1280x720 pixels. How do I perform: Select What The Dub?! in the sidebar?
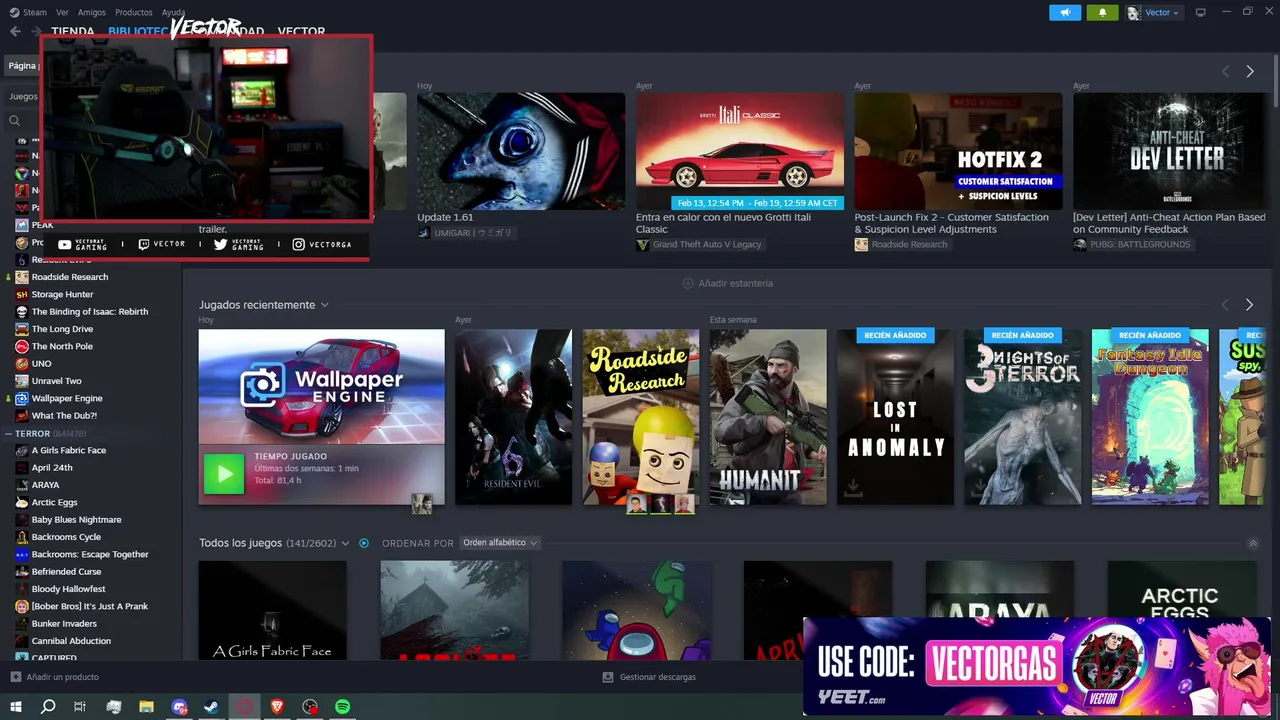pyautogui.click(x=64, y=415)
